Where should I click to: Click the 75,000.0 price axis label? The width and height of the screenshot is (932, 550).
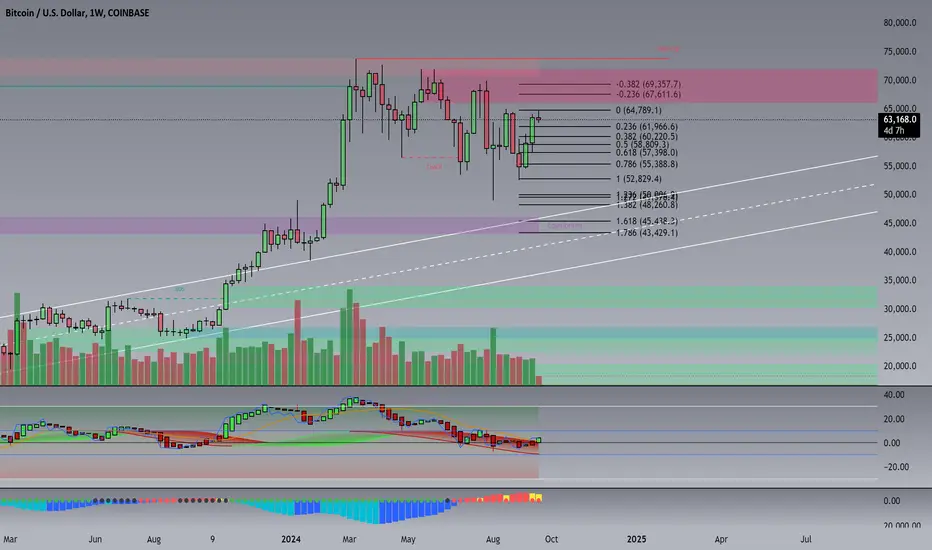899,51
